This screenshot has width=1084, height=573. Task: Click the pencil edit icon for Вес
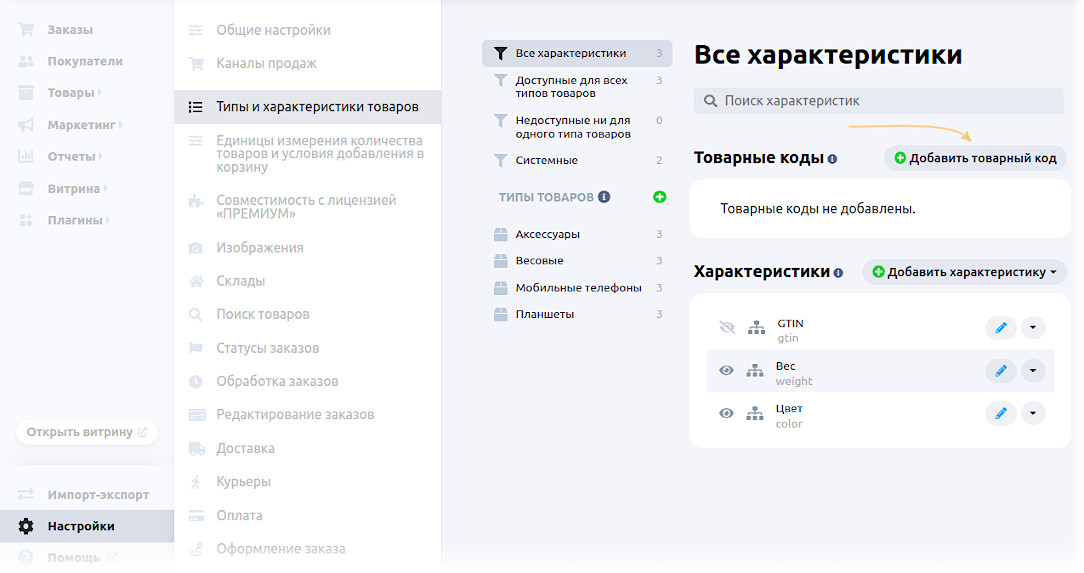pos(1000,371)
